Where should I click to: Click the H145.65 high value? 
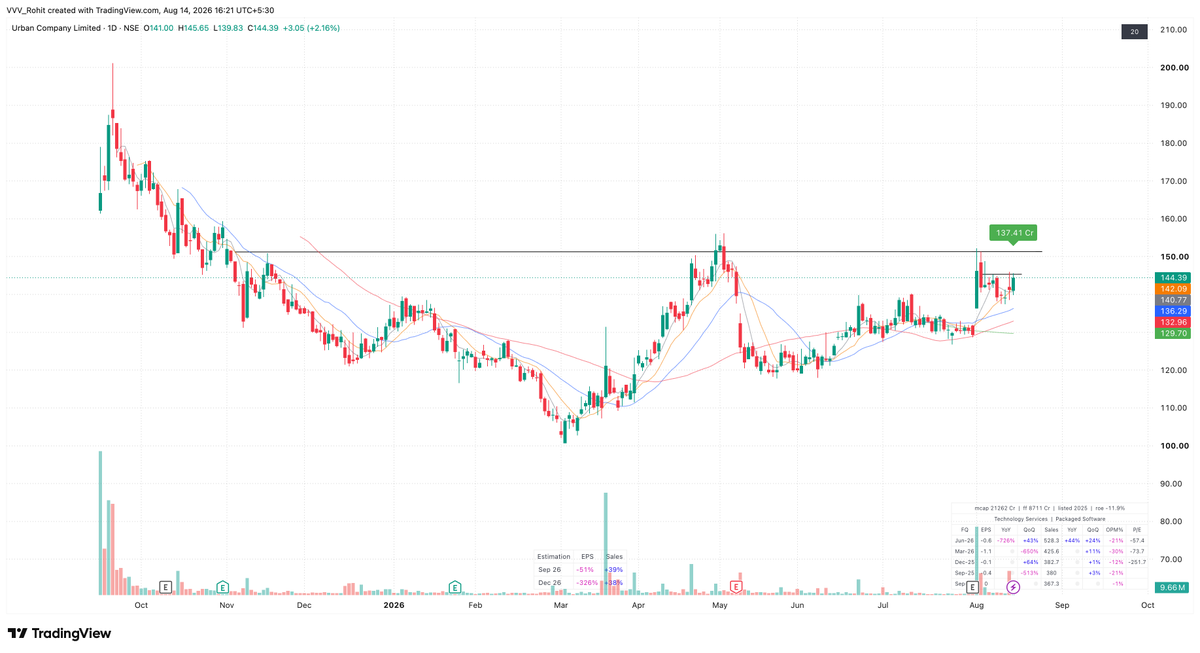pos(195,28)
